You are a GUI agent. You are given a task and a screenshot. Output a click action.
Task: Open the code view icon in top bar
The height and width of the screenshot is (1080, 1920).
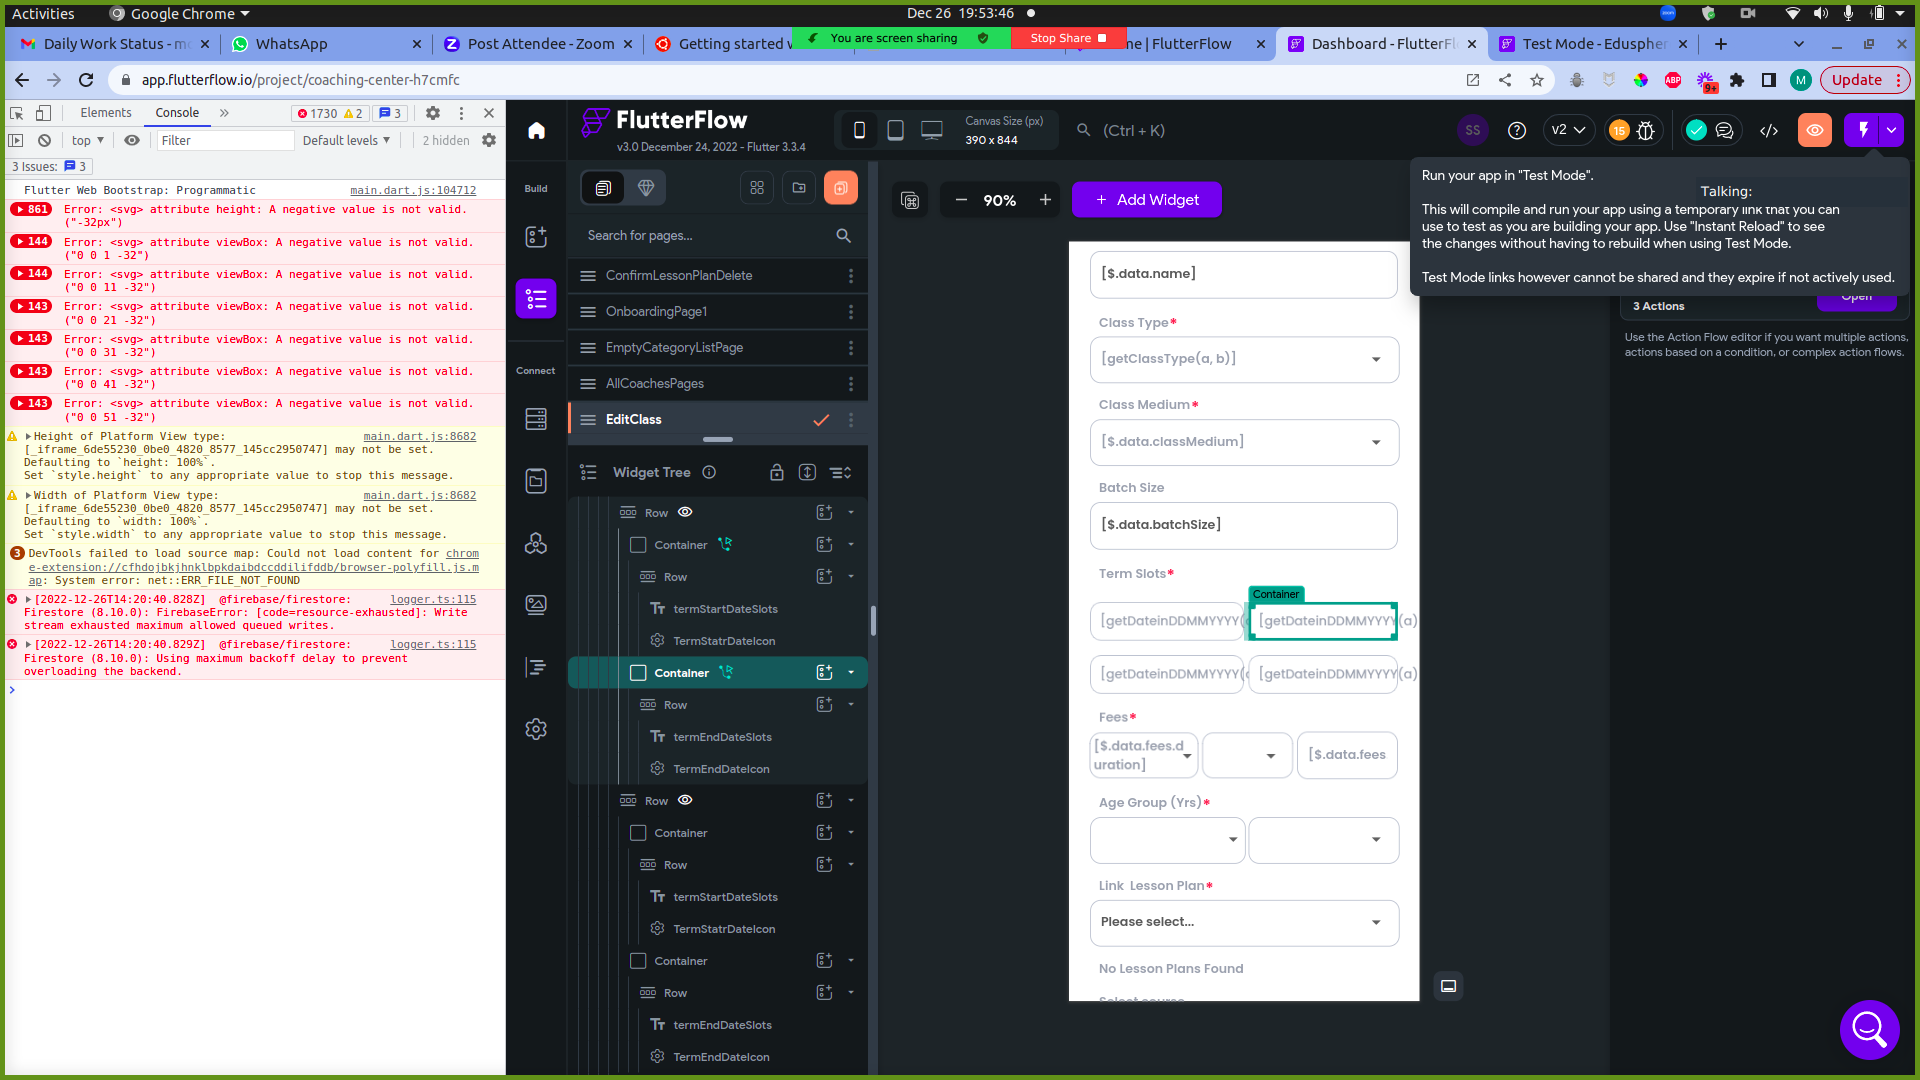1768,130
